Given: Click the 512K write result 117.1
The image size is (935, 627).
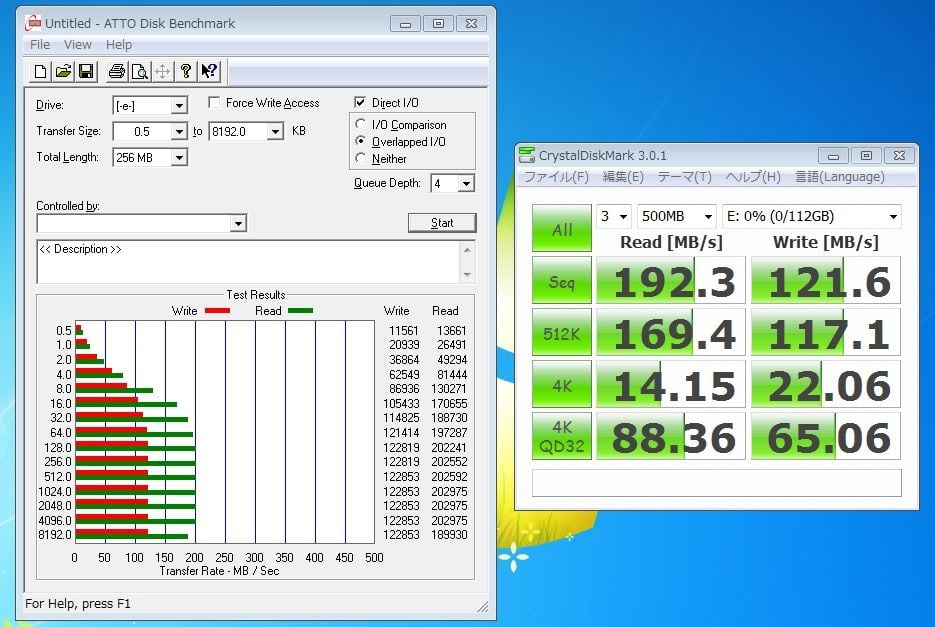Looking at the screenshot, I should [x=826, y=332].
